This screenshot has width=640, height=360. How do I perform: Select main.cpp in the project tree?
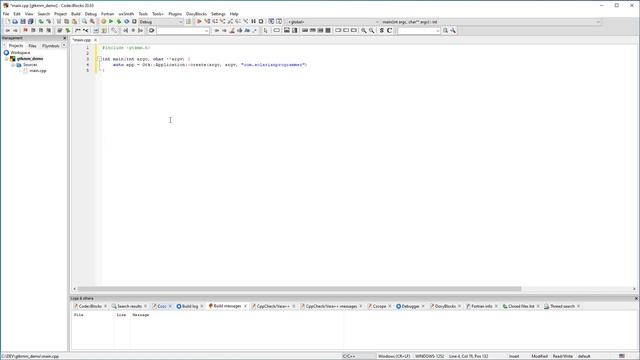(x=38, y=71)
